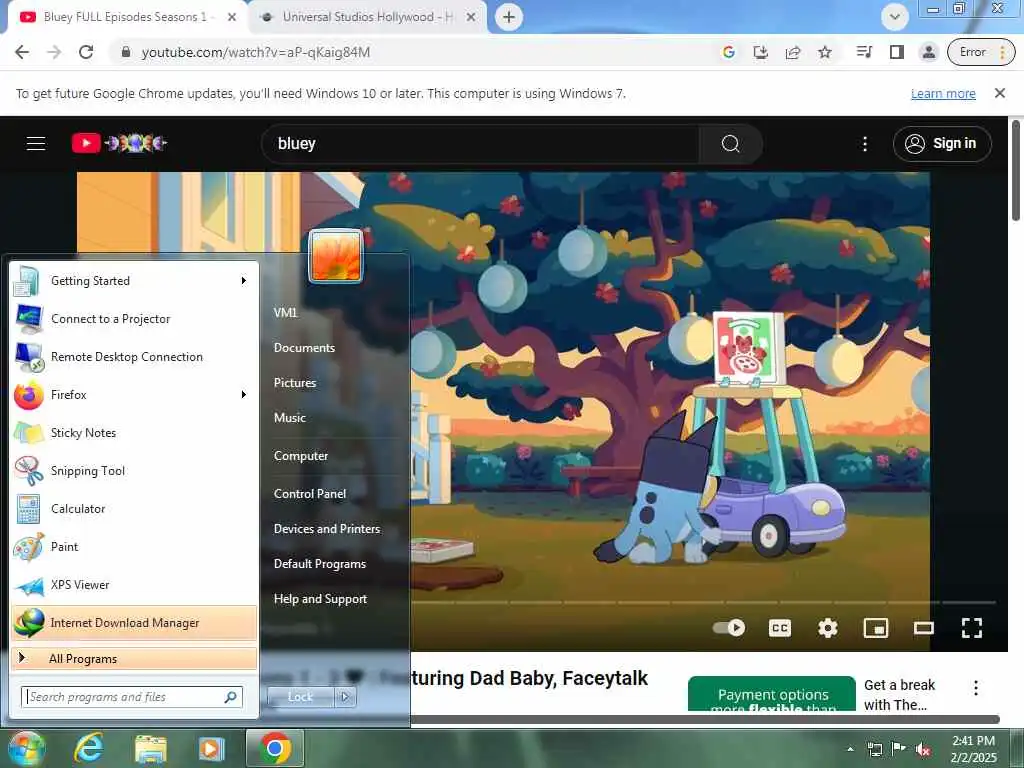
Task: Click the bluey search field
Action: tap(480, 144)
